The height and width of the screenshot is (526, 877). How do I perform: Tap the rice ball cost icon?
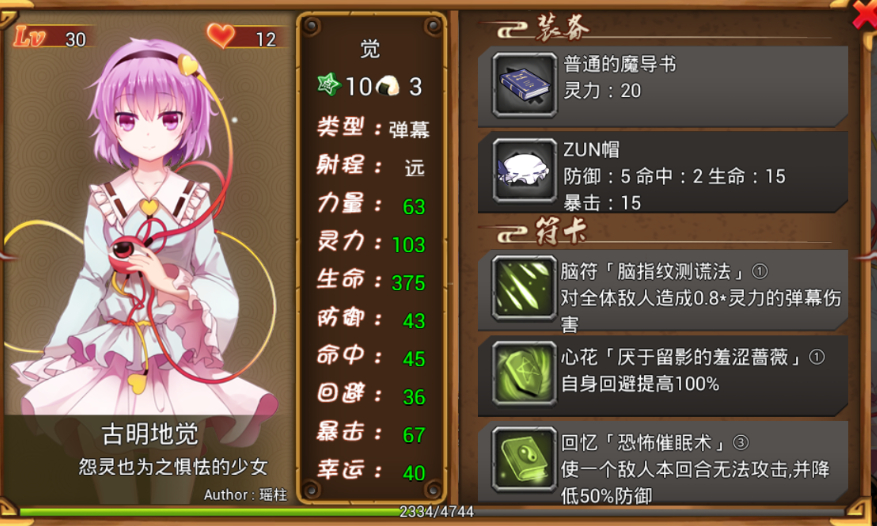coord(388,86)
